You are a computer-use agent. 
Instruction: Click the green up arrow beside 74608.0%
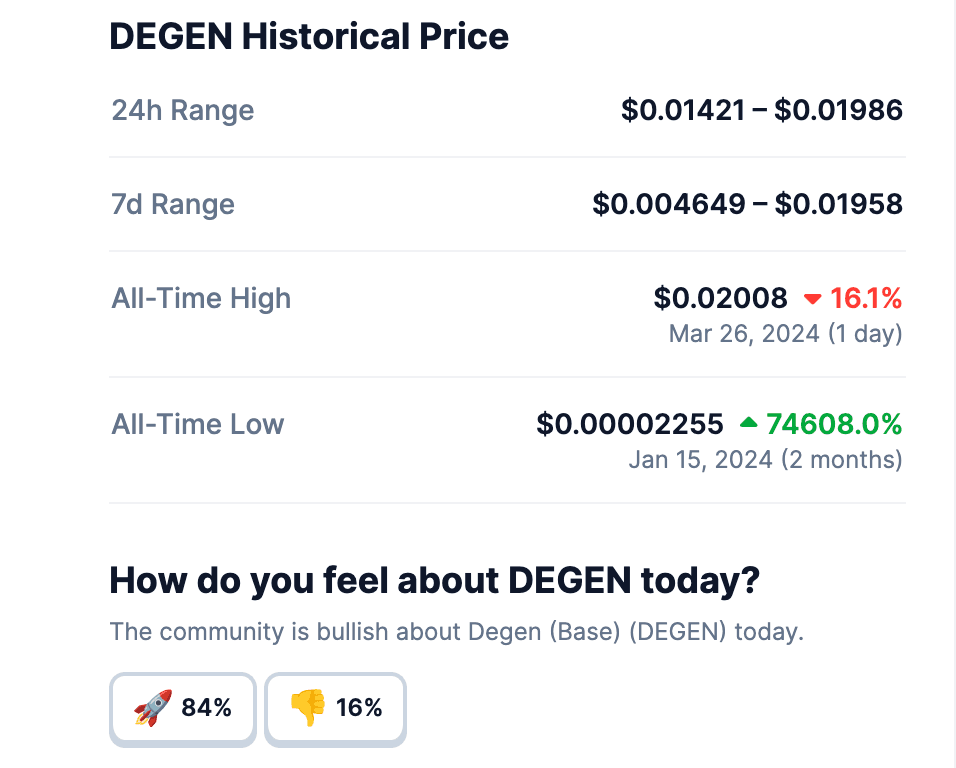pyautogui.click(x=748, y=422)
